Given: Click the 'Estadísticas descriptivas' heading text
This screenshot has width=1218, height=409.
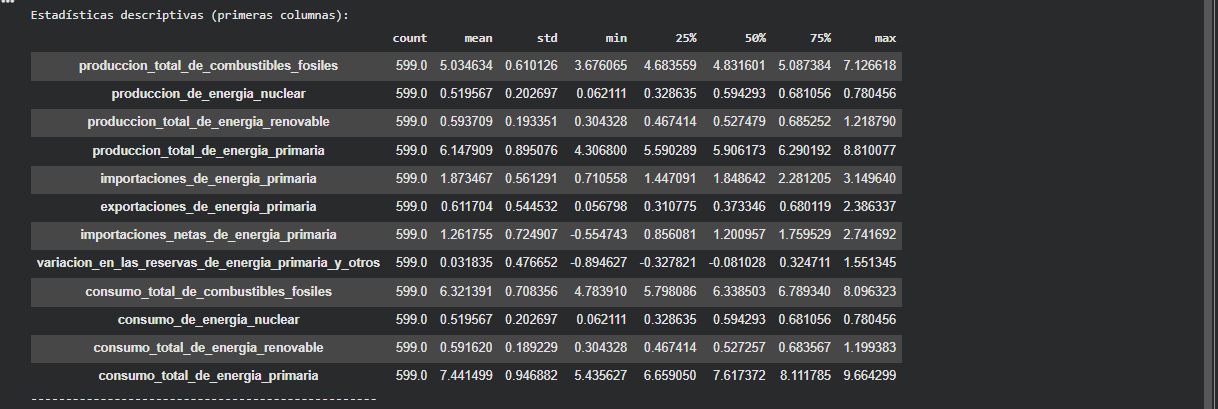Looking at the screenshot, I should coord(189,16).
